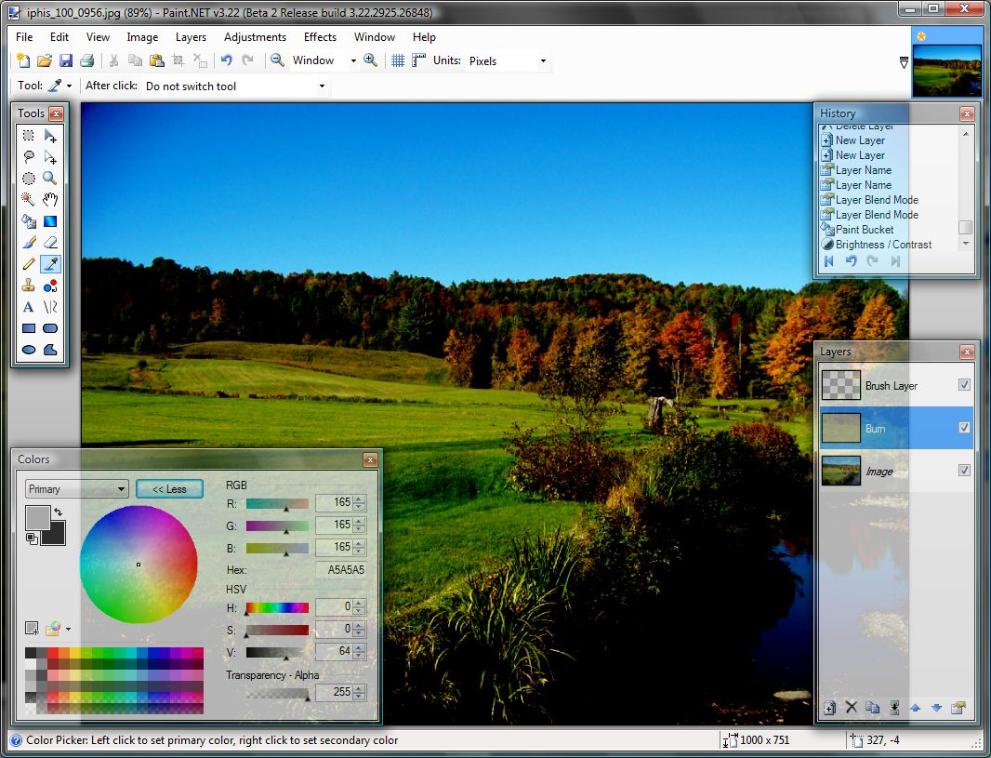
Task: Toggle visibility of Brush Layer
Action: pos(964,385)
